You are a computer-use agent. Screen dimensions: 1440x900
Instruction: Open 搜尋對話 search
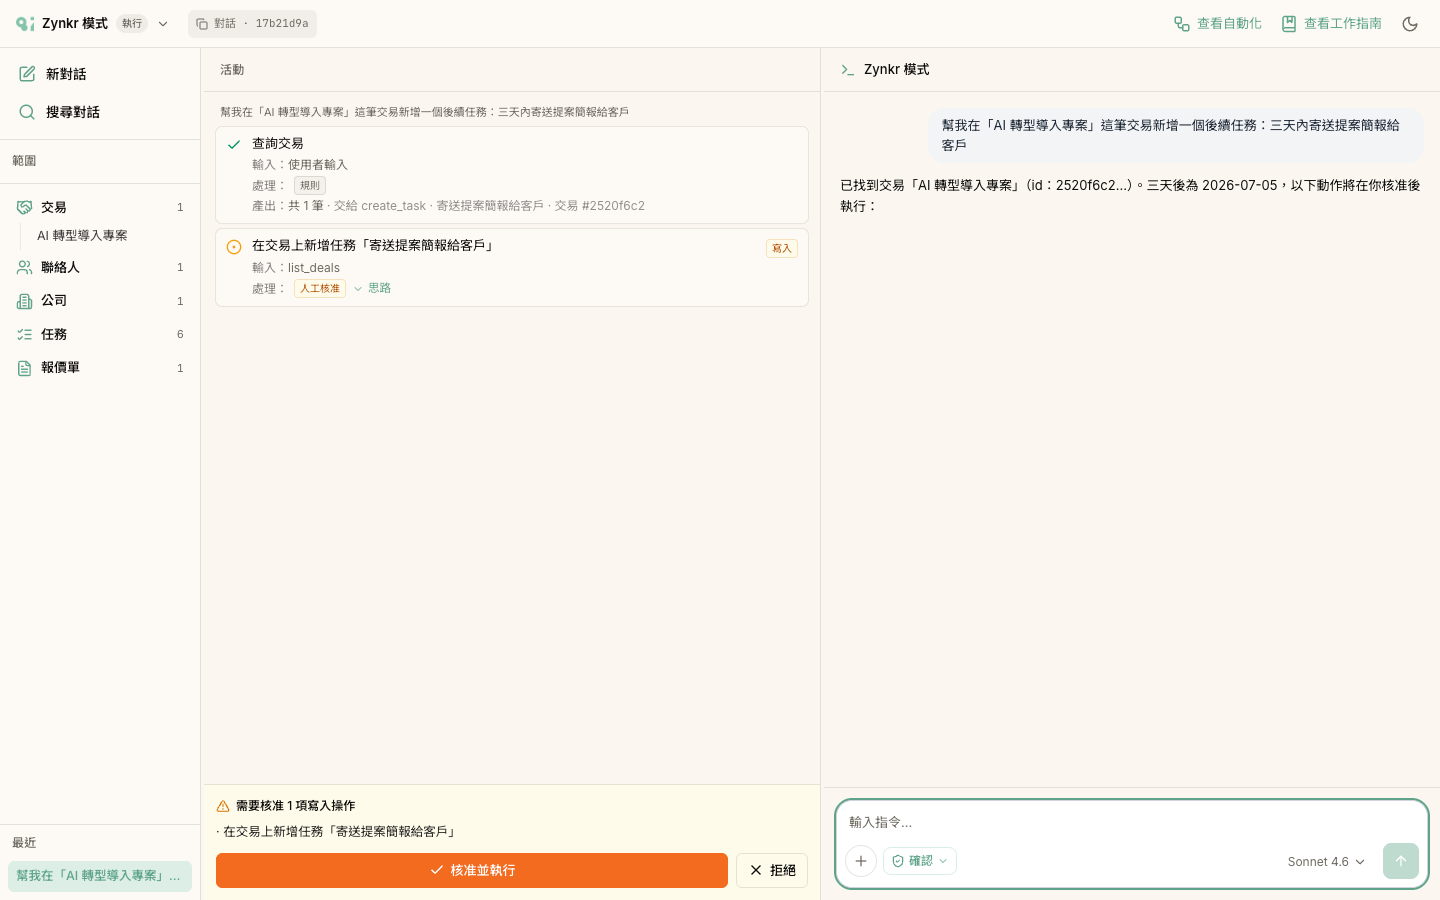100,112
